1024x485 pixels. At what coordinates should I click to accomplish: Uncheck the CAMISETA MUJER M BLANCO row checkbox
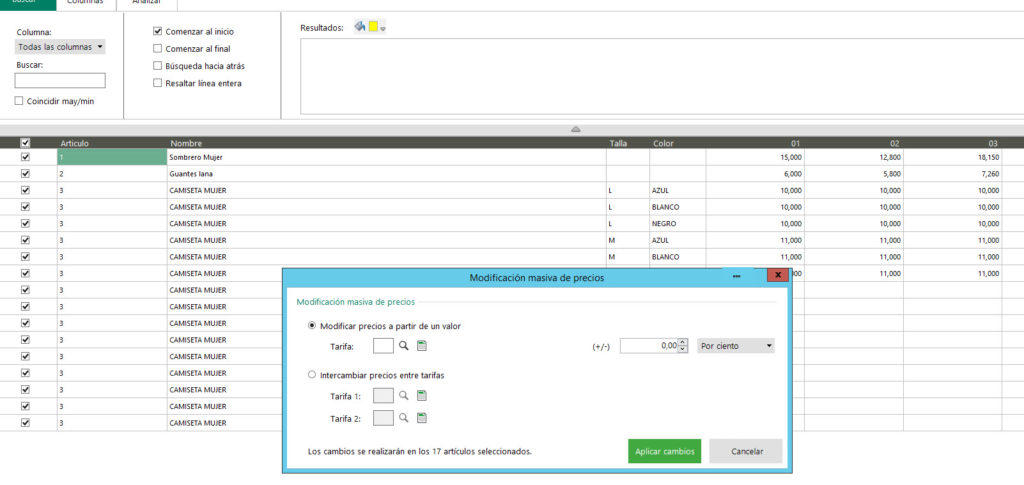pos(25,257)
